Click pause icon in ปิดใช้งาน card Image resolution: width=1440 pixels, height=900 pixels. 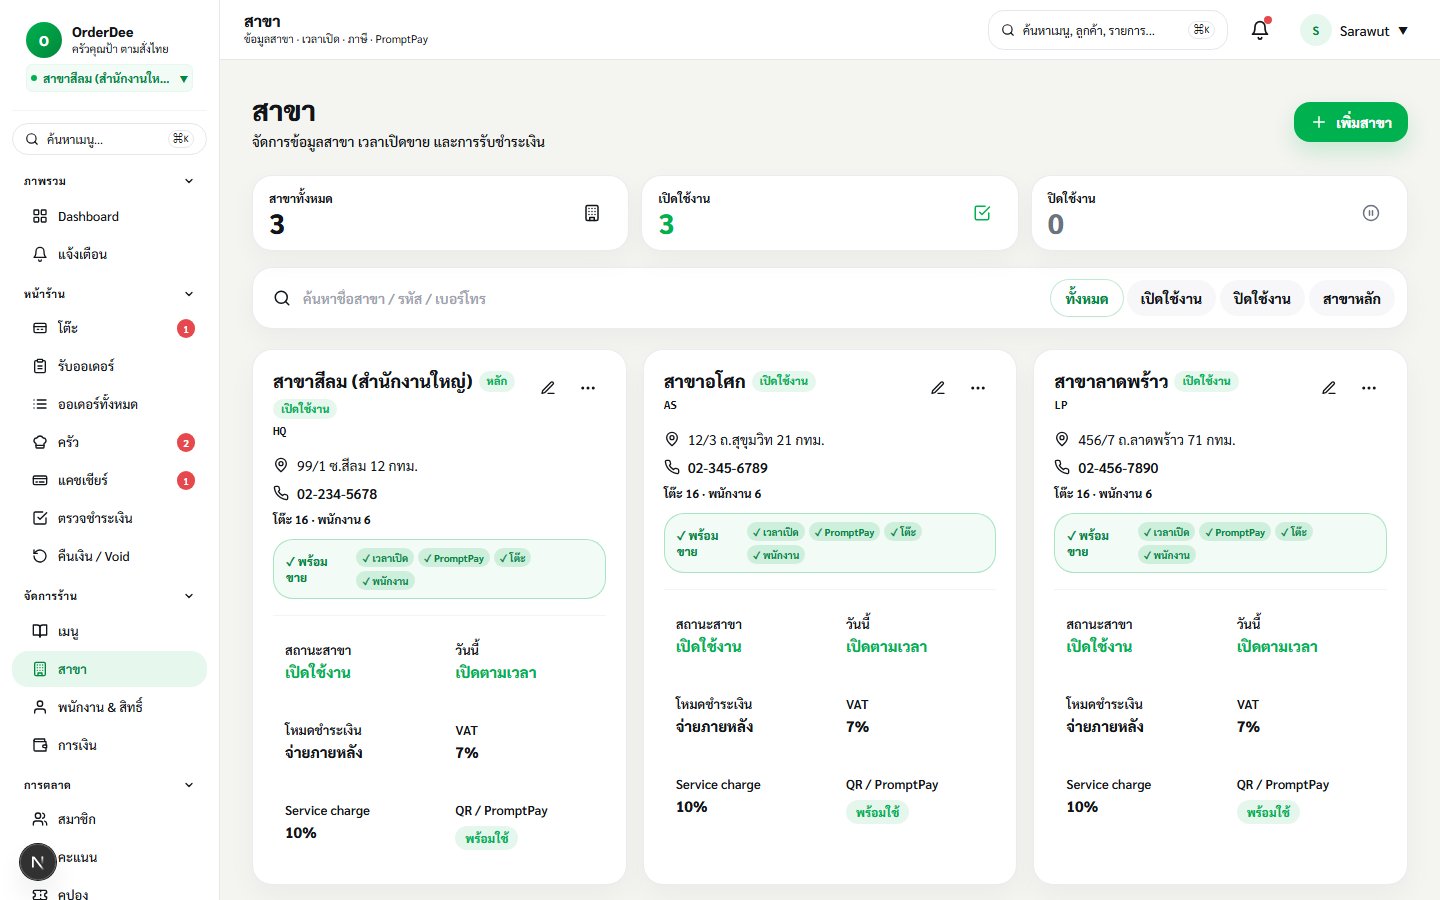coord(1371,213)
